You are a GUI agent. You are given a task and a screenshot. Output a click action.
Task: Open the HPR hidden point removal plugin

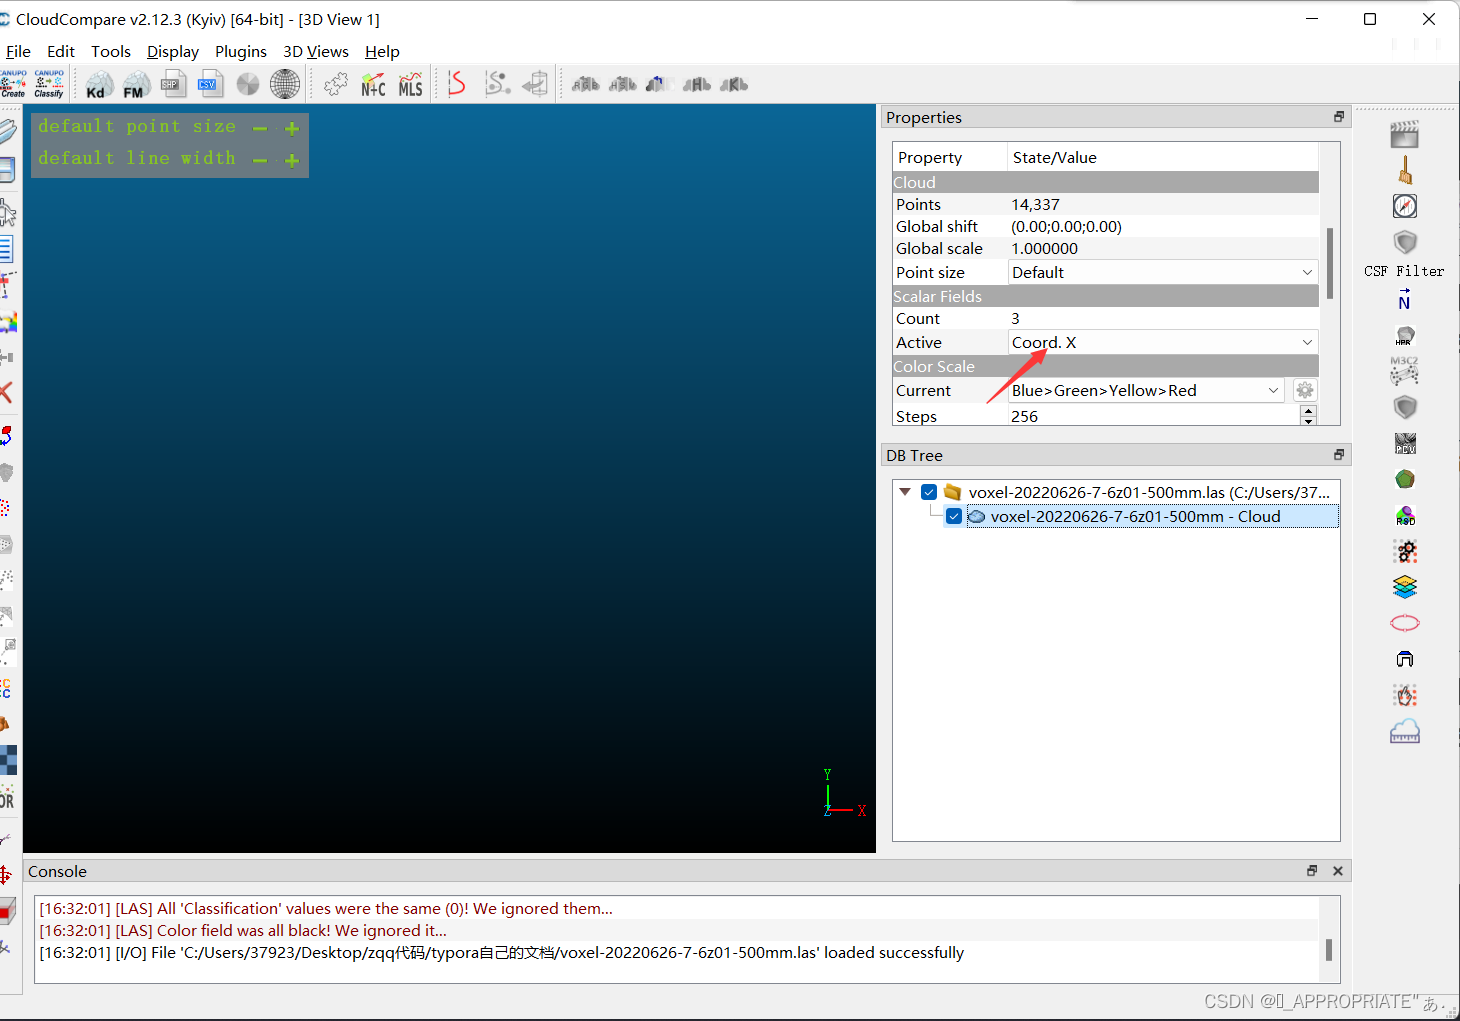pos(1405,336)
